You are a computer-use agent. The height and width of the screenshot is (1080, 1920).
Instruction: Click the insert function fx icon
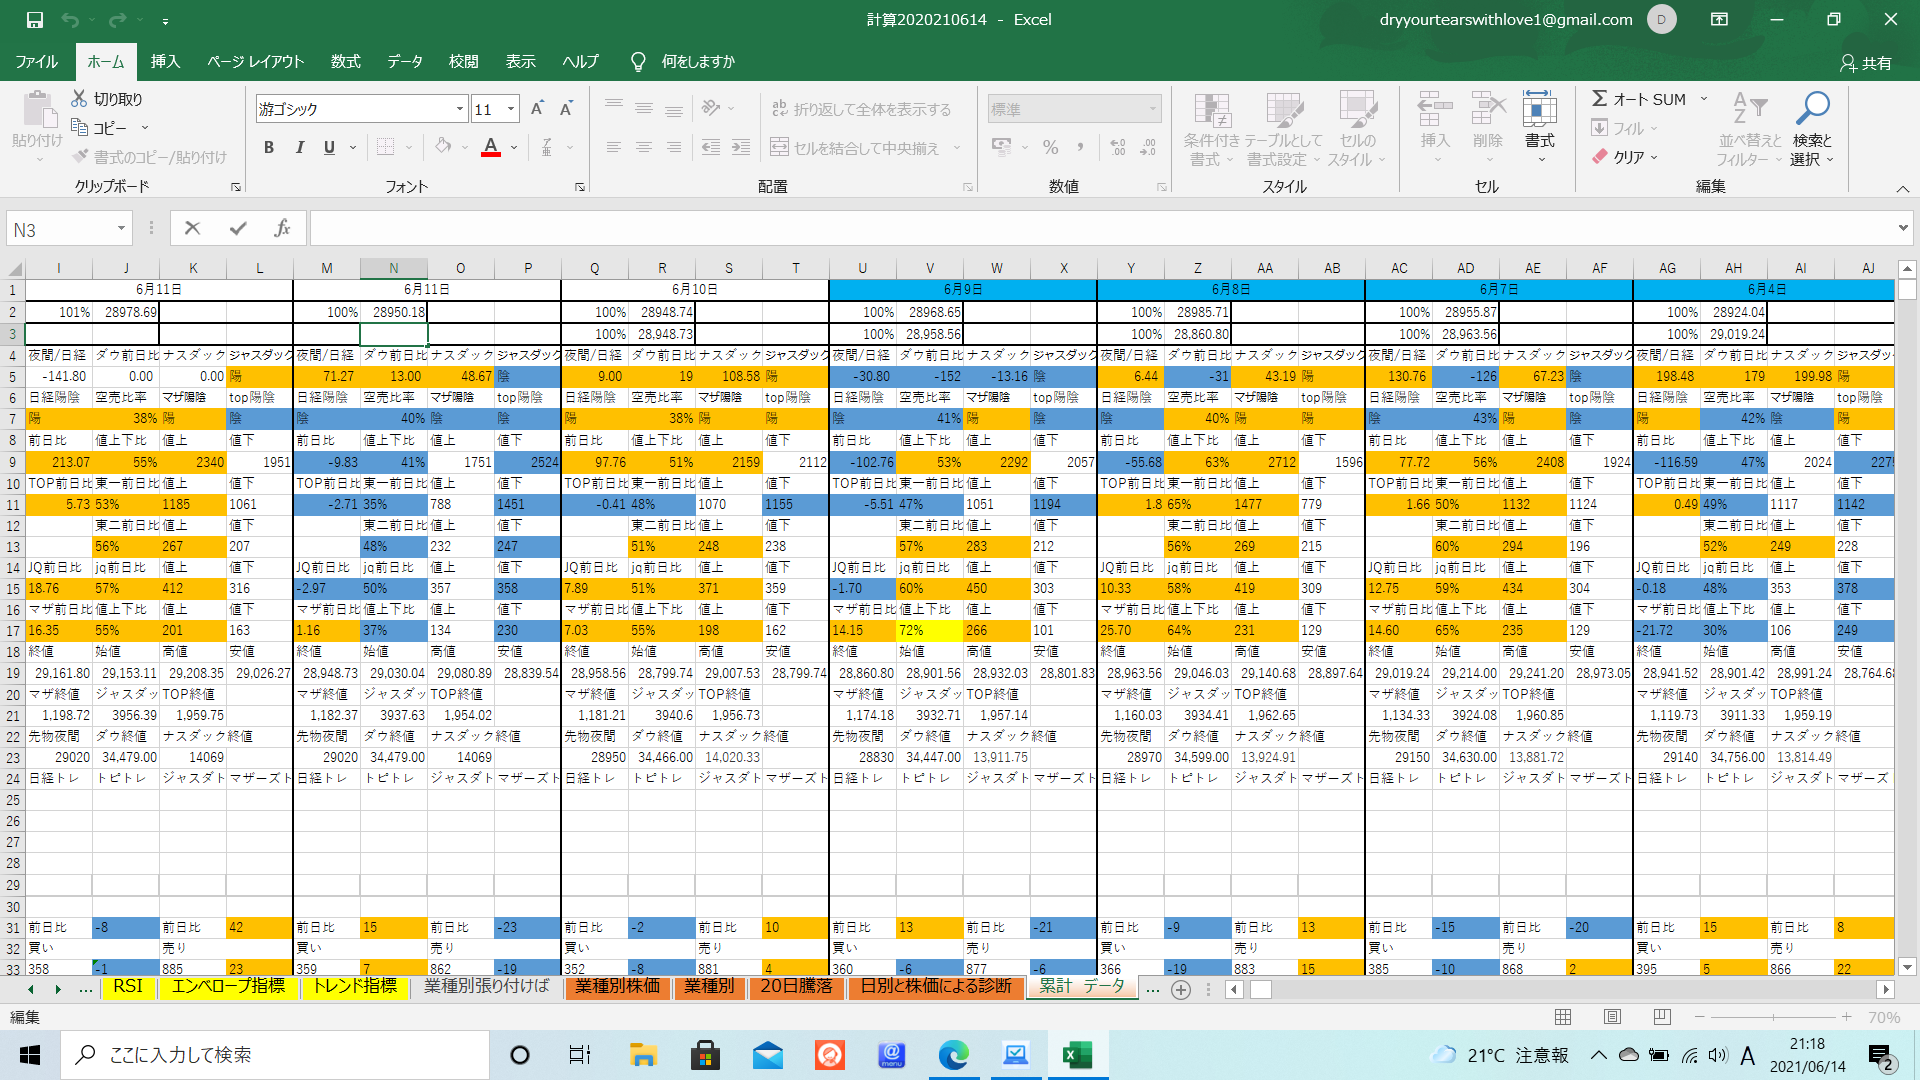pyautogui.click(x=282, y=229)
